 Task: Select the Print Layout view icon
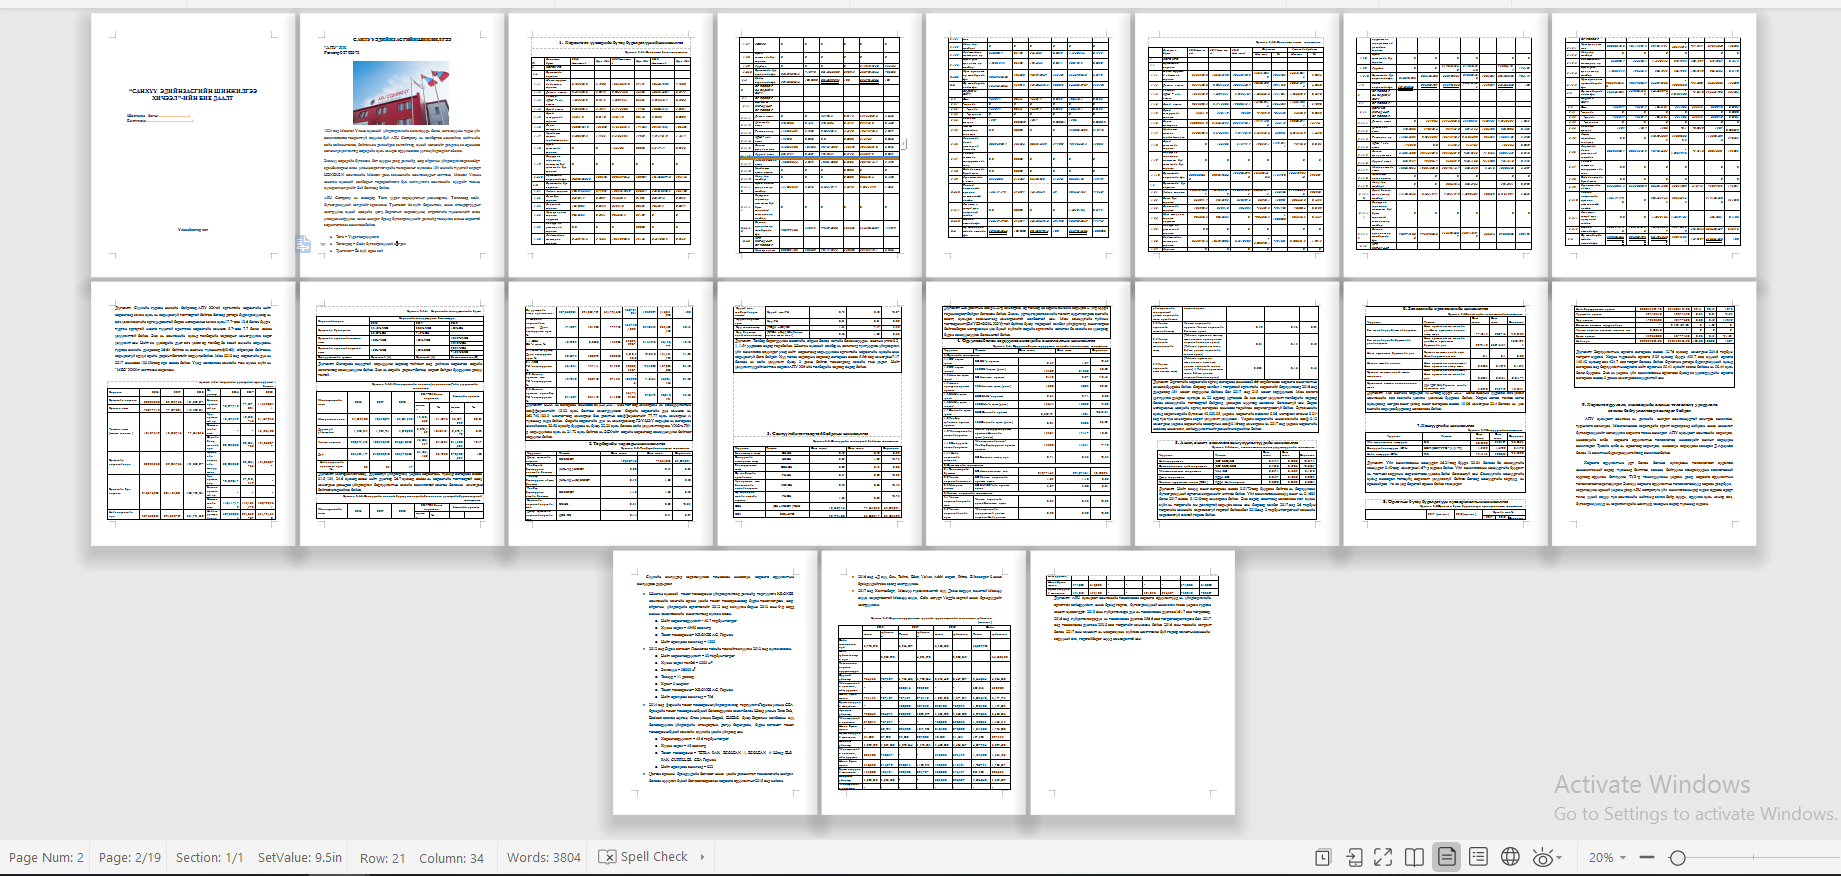point(1446,857)
